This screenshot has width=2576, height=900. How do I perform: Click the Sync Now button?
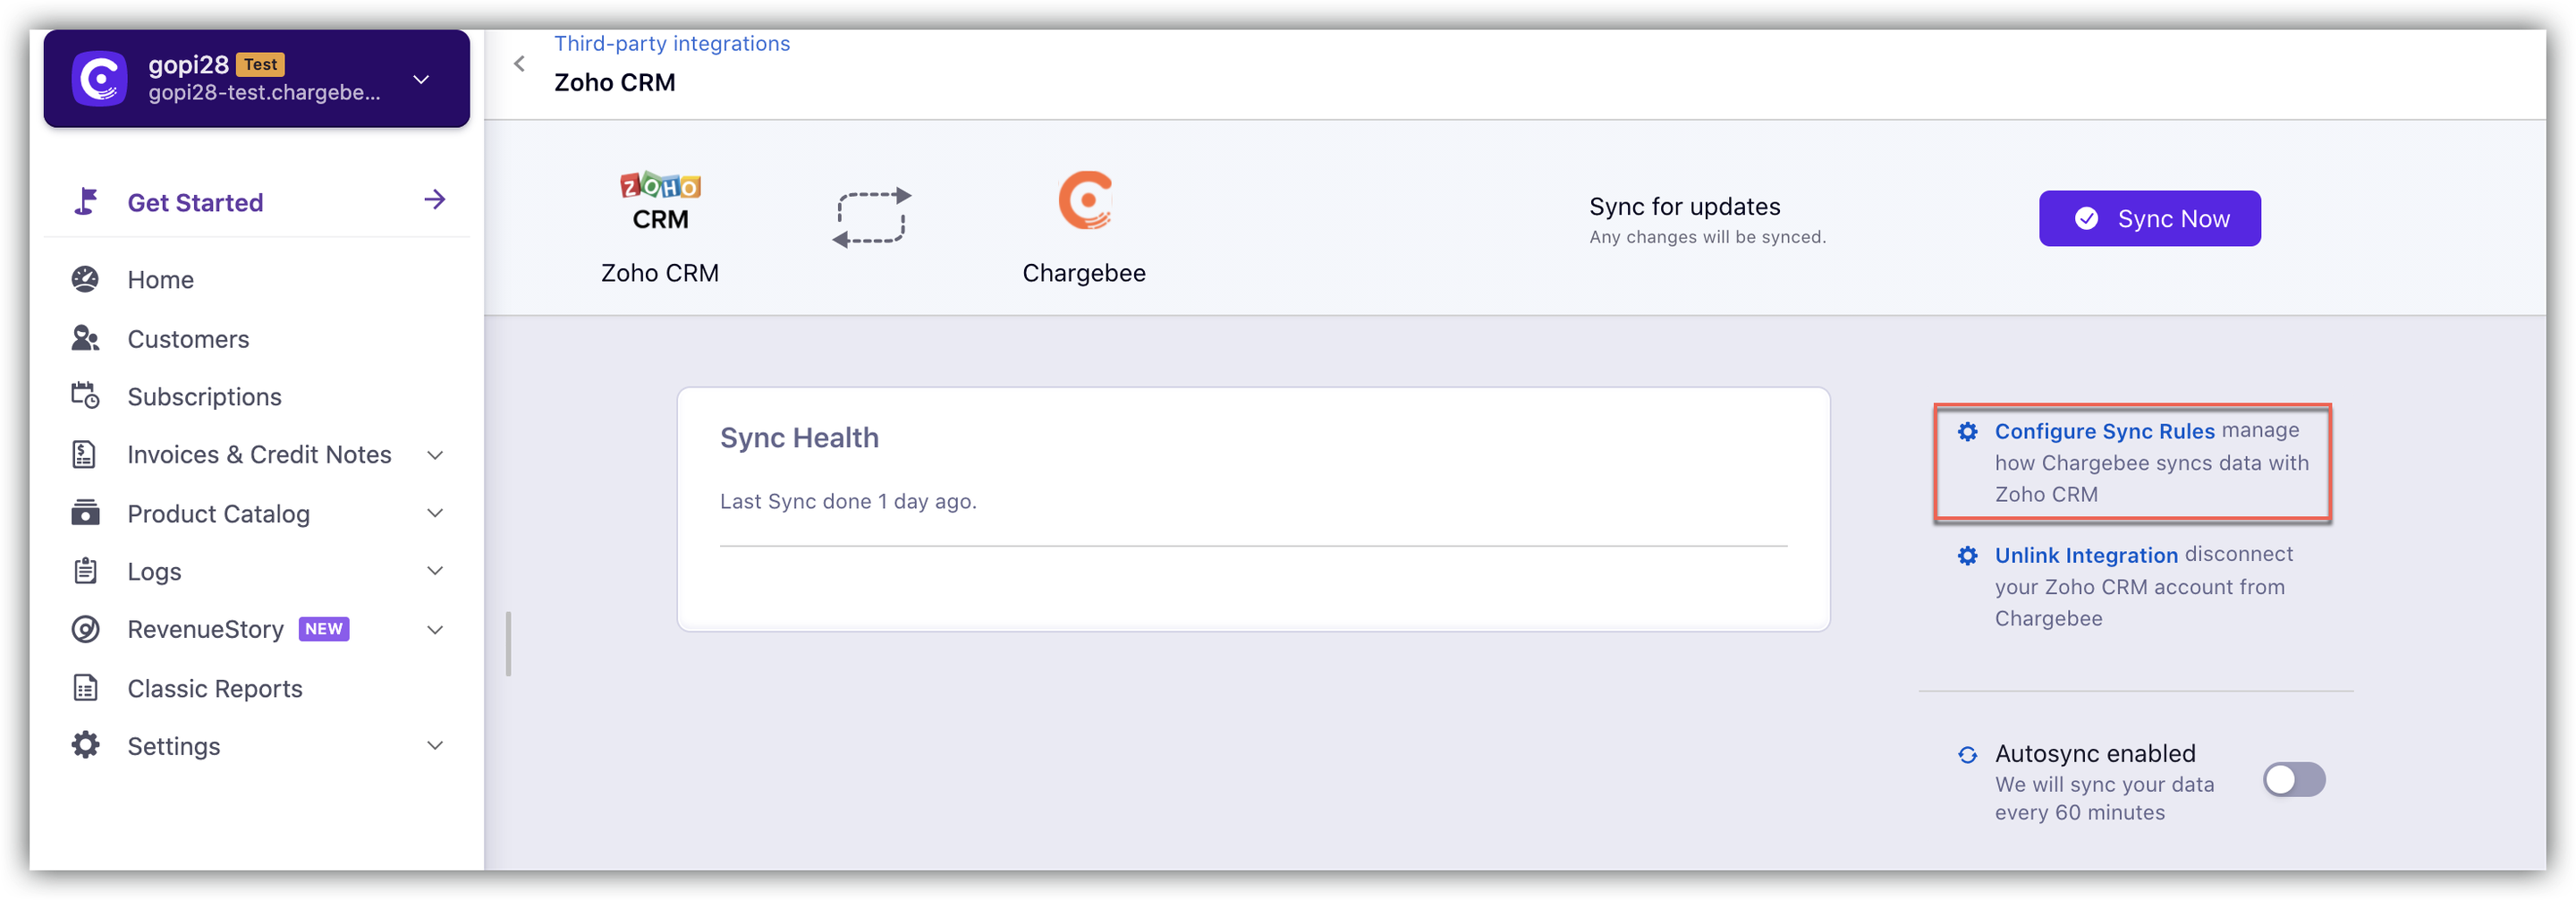tap(2149, 219)
